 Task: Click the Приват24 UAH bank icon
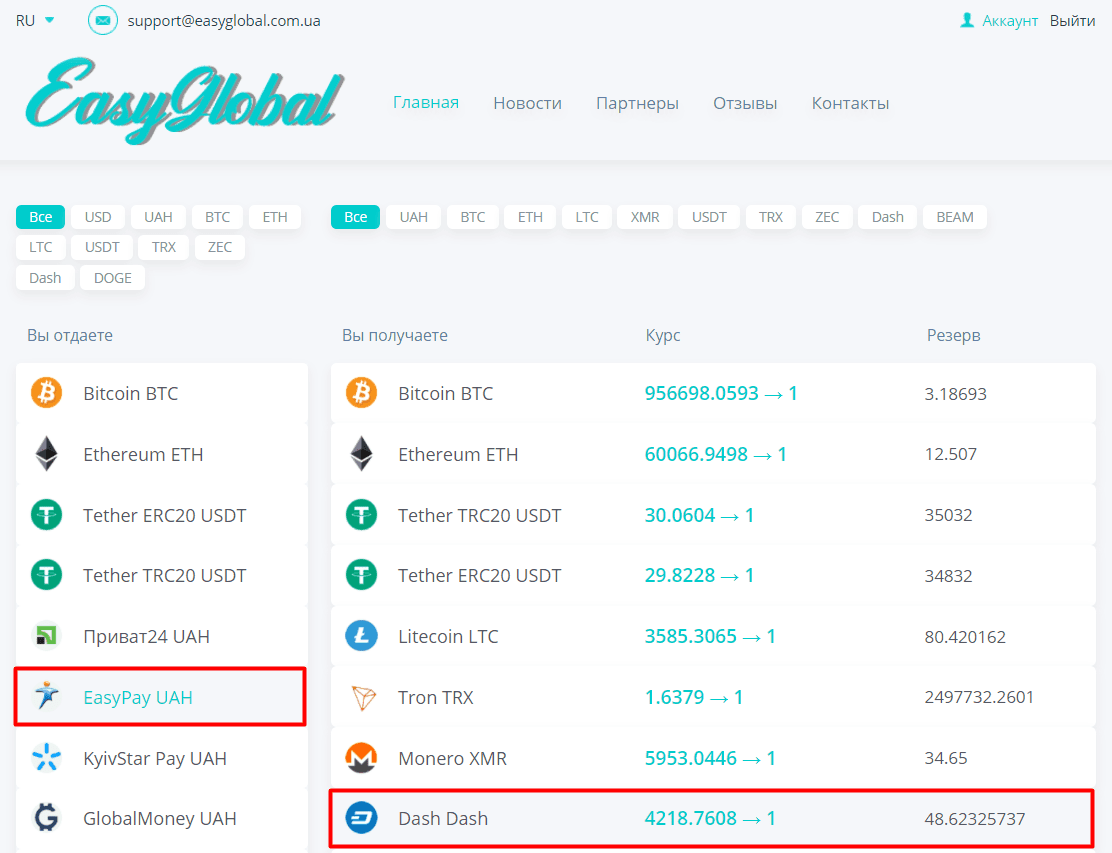point(46,636)
